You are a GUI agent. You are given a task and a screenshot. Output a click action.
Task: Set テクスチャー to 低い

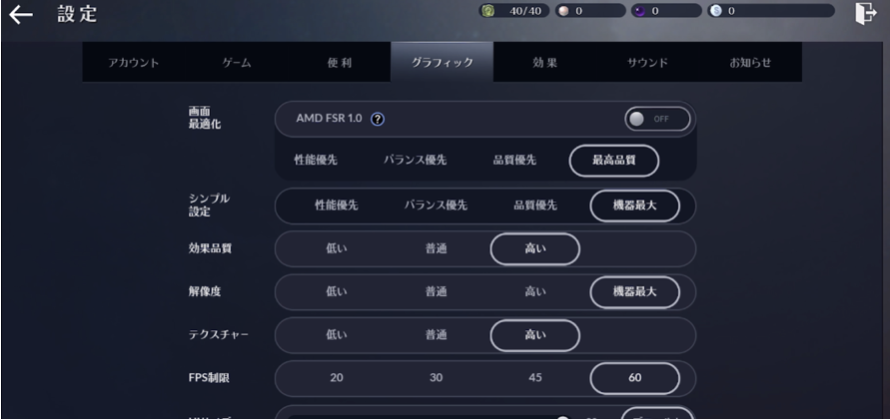[x=336, y=335]
